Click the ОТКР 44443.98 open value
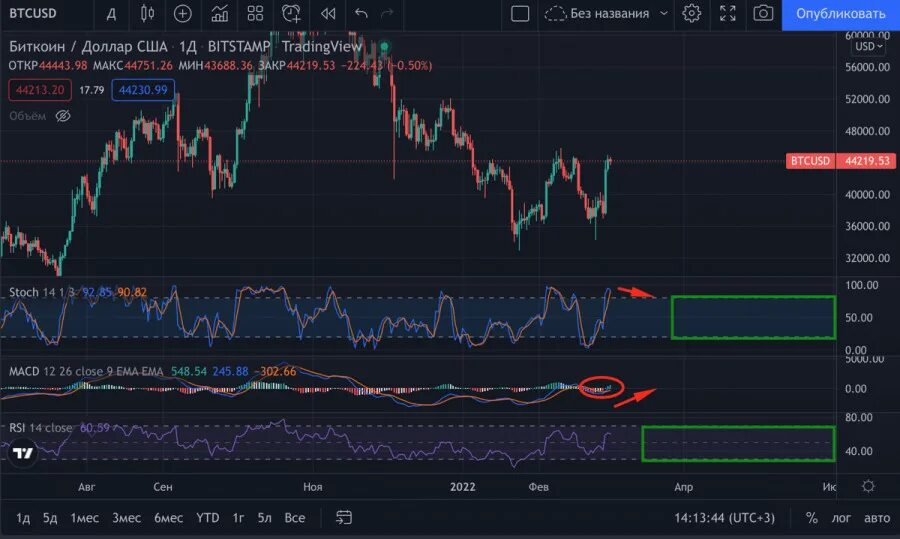This screenshot has height=539, width=900. tap(48, 65)
